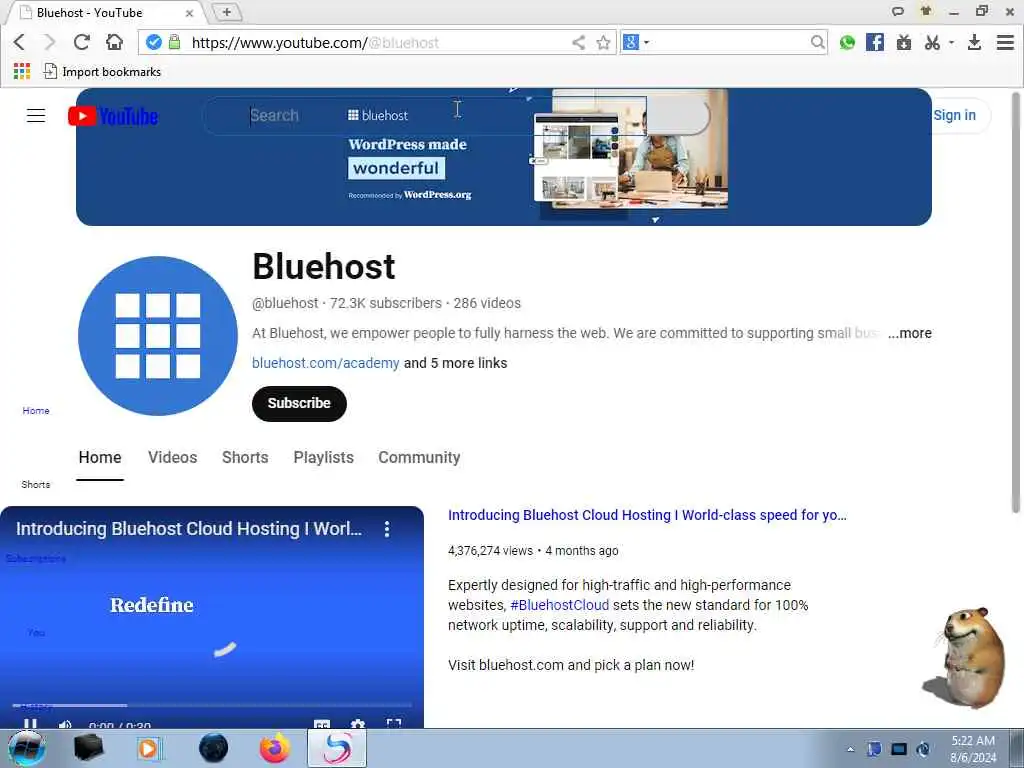
Task: Open the apps grid in bookmarks bar
Action: tap(22, 71)
